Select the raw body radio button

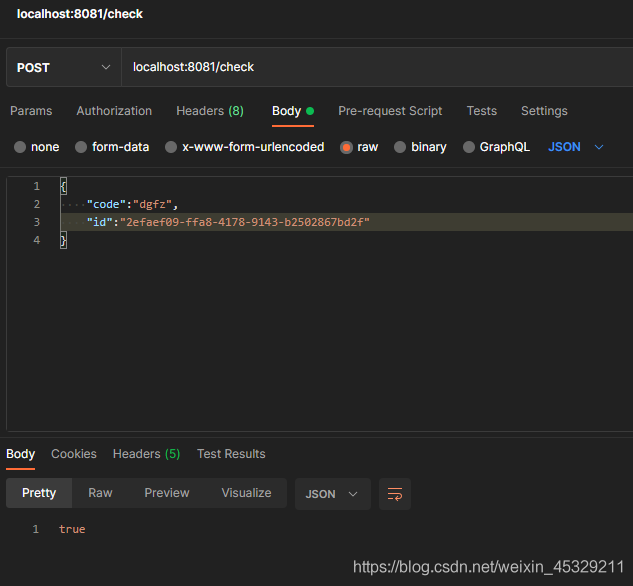347,147
